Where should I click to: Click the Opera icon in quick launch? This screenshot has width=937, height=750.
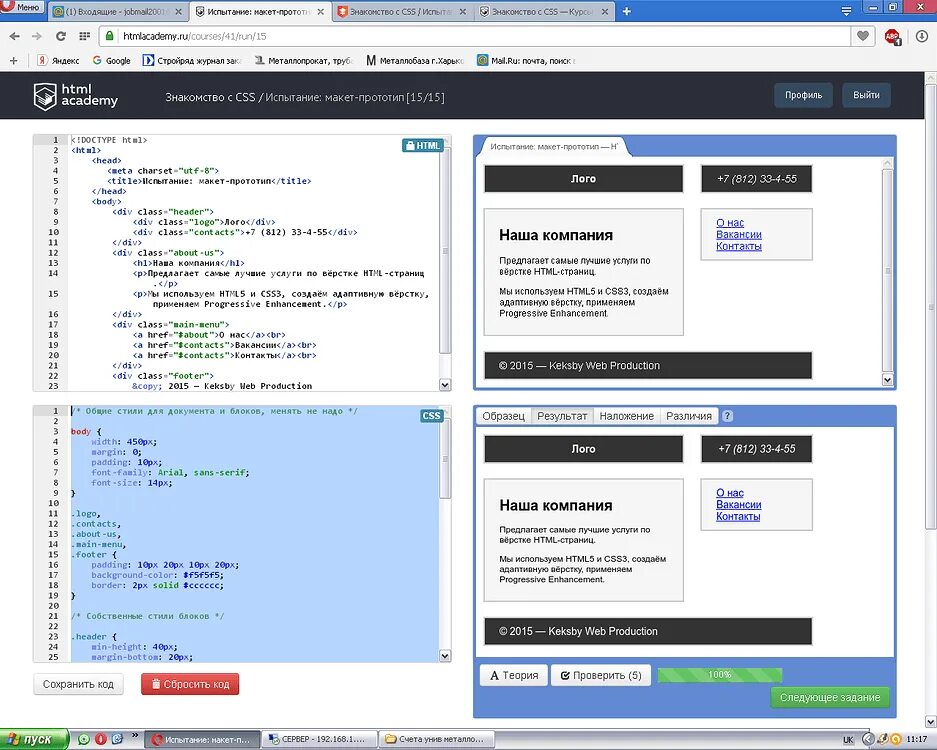tap(100, 739)
